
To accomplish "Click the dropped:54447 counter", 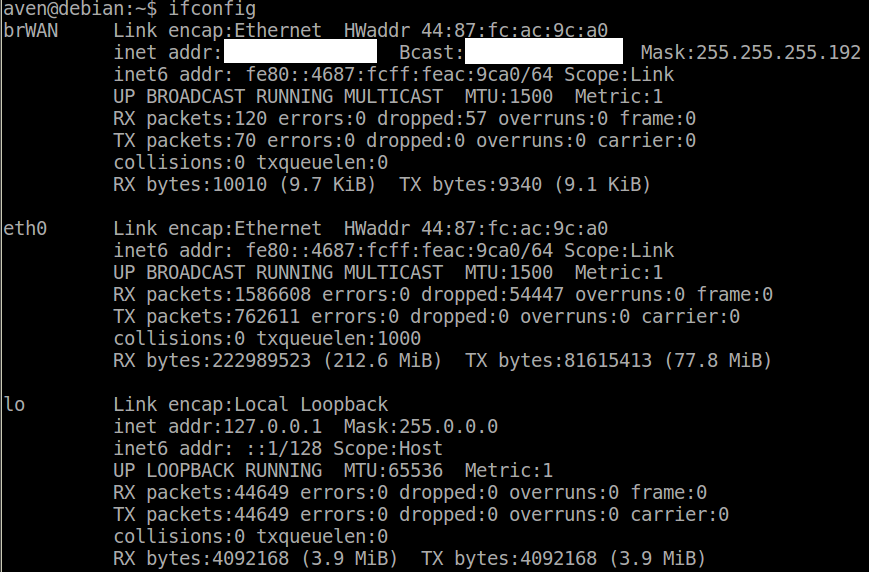I will tap(493, 294).
